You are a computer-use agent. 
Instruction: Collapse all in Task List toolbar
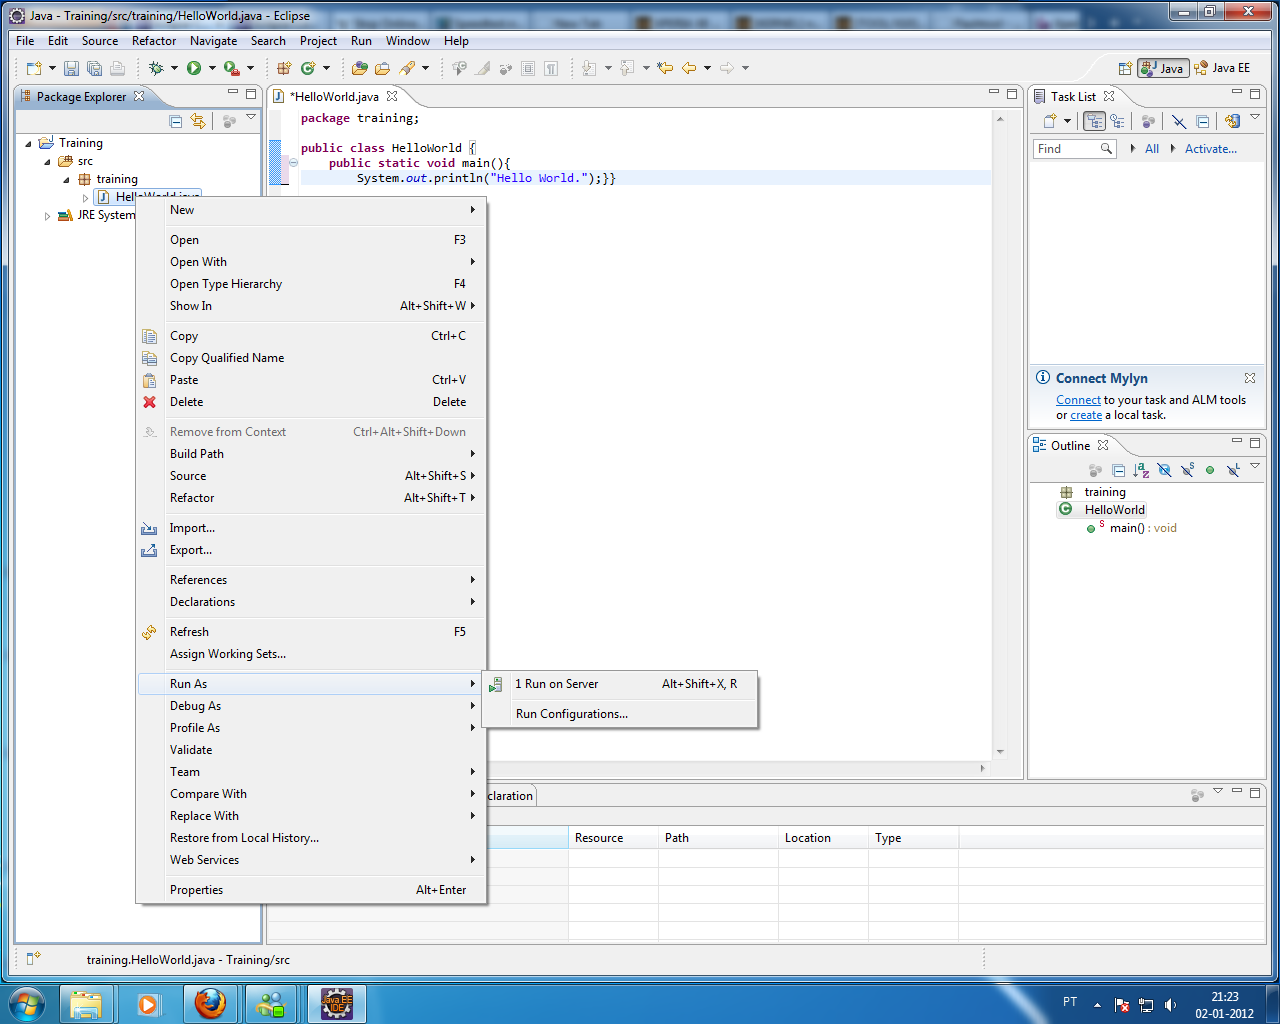pos(1203,121)
